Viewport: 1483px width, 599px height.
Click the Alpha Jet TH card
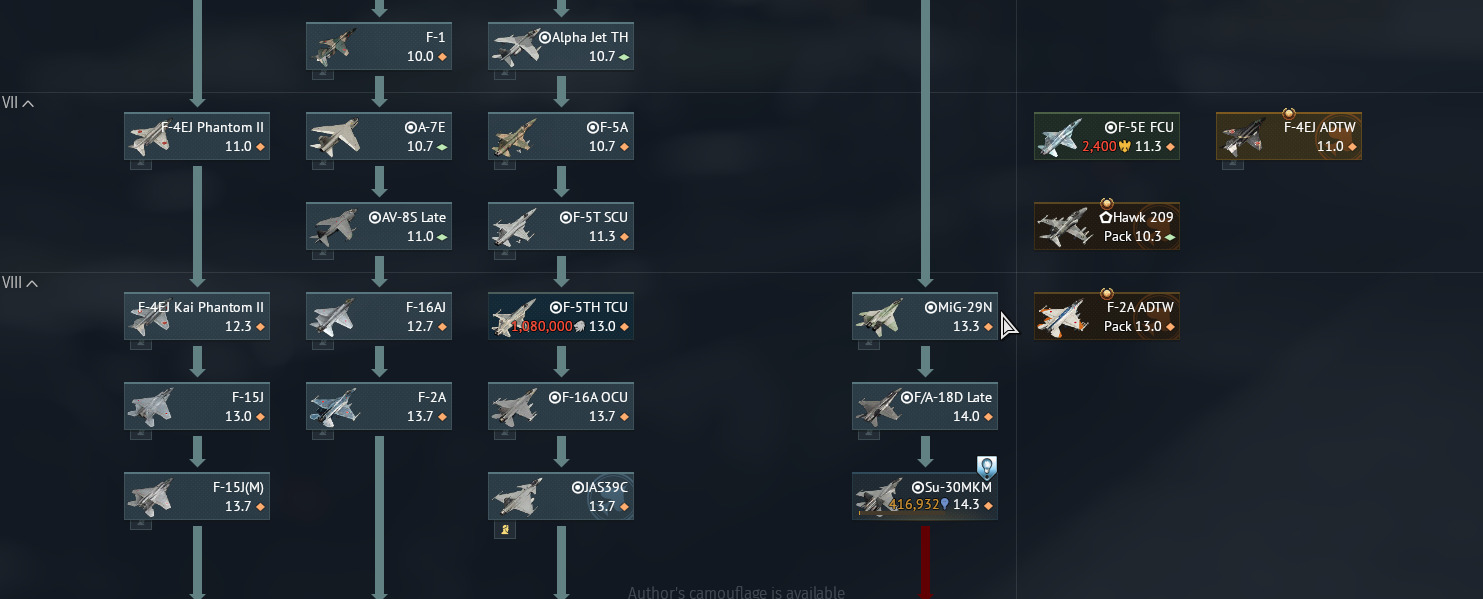click(561, 46)
